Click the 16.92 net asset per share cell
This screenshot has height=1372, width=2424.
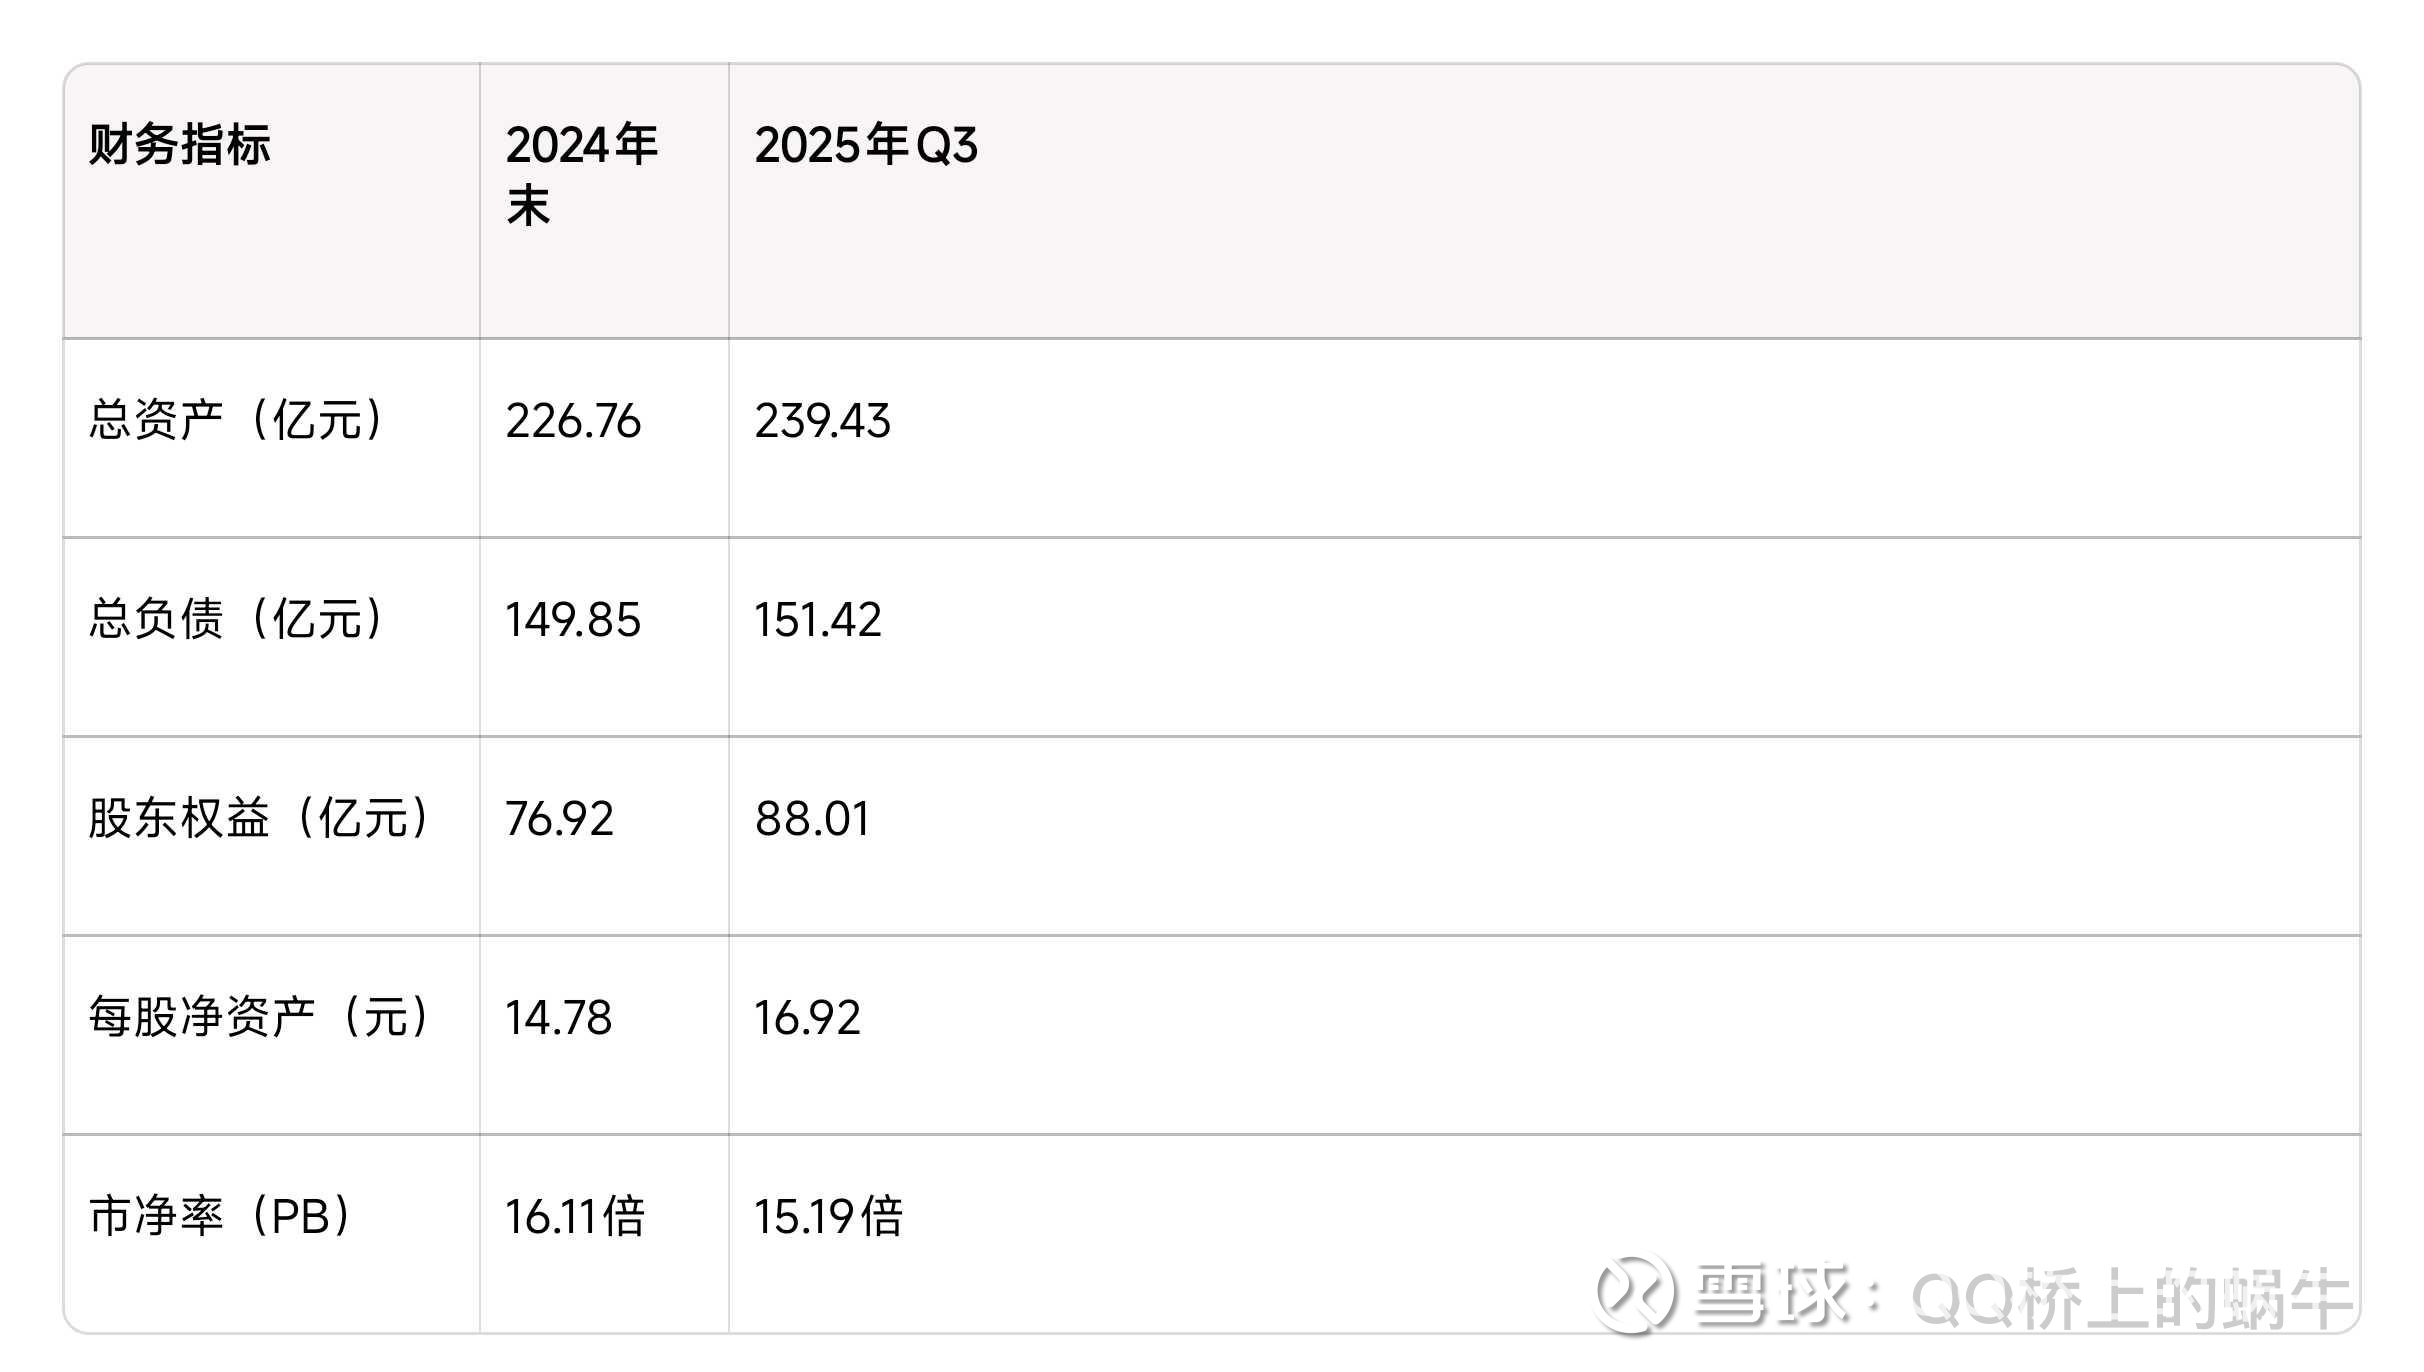point(807,1018)
